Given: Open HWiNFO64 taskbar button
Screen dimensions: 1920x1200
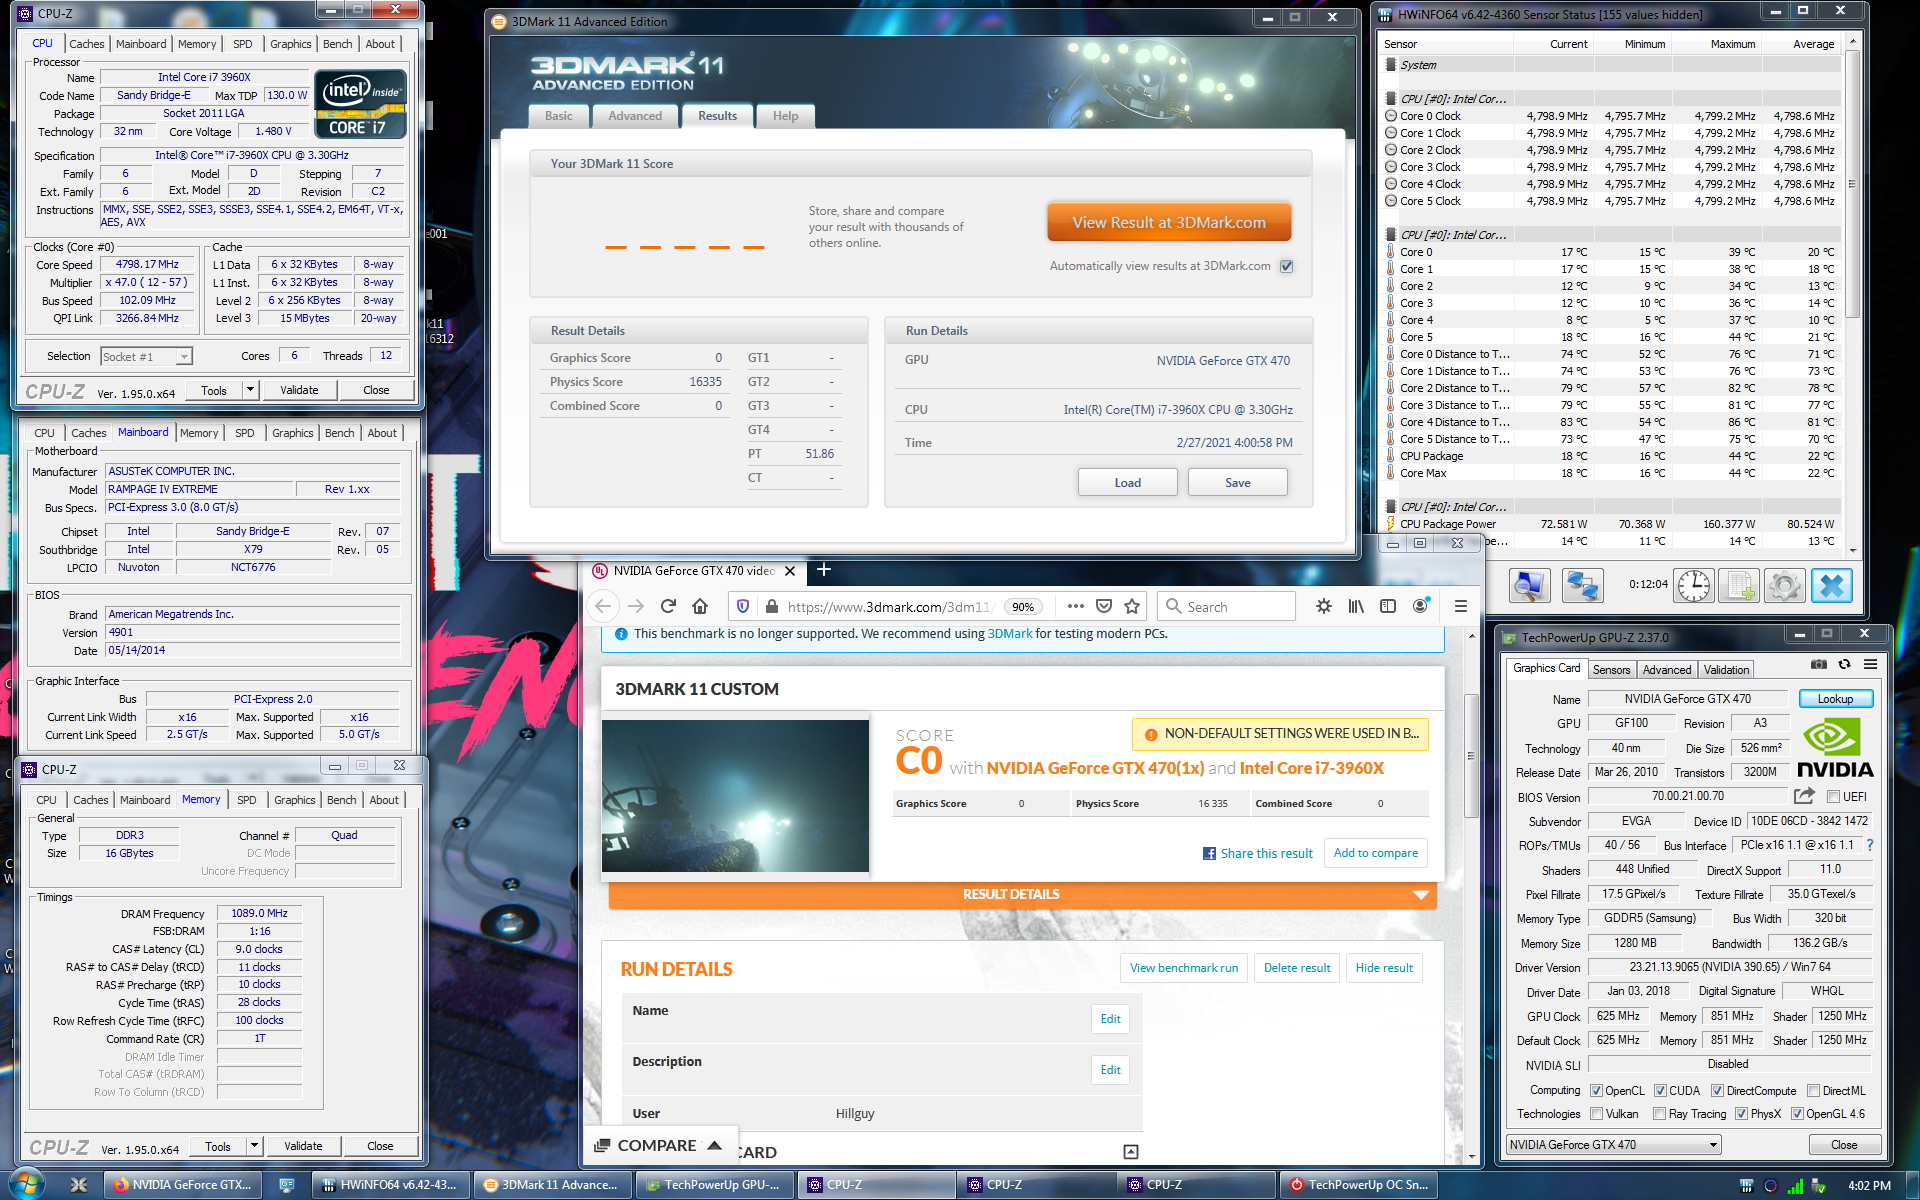Looking at the screenshot, I should [390, 1185].
